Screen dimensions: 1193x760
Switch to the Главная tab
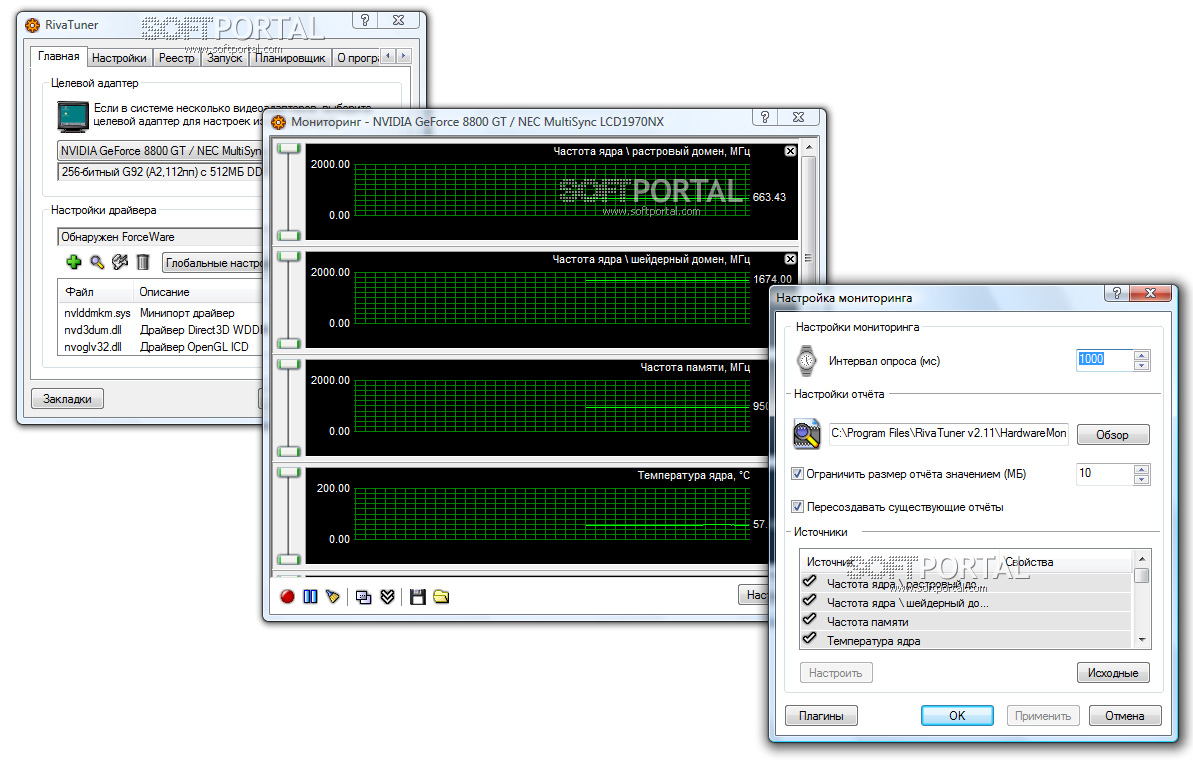point(59,56)
